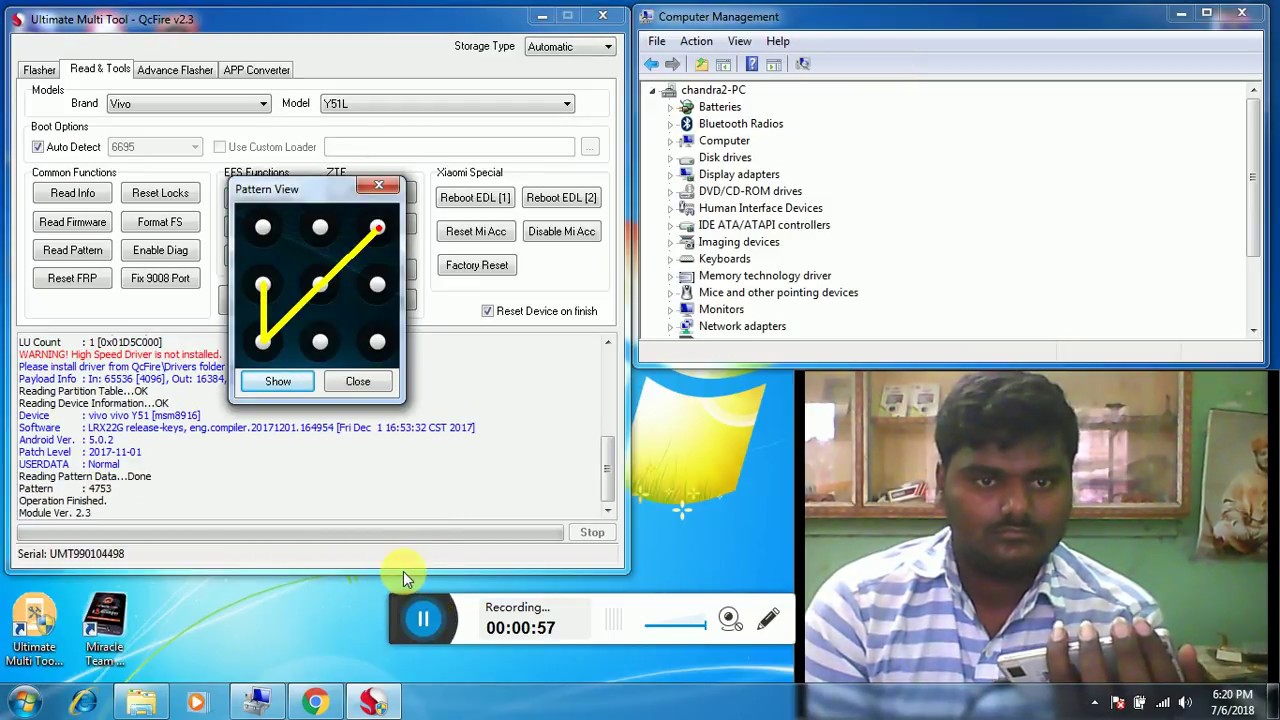The width and height of the screenshot is (1280, 720).
Task: Click the red Qualcomm app taskbar icon
Action: point(373,702)
